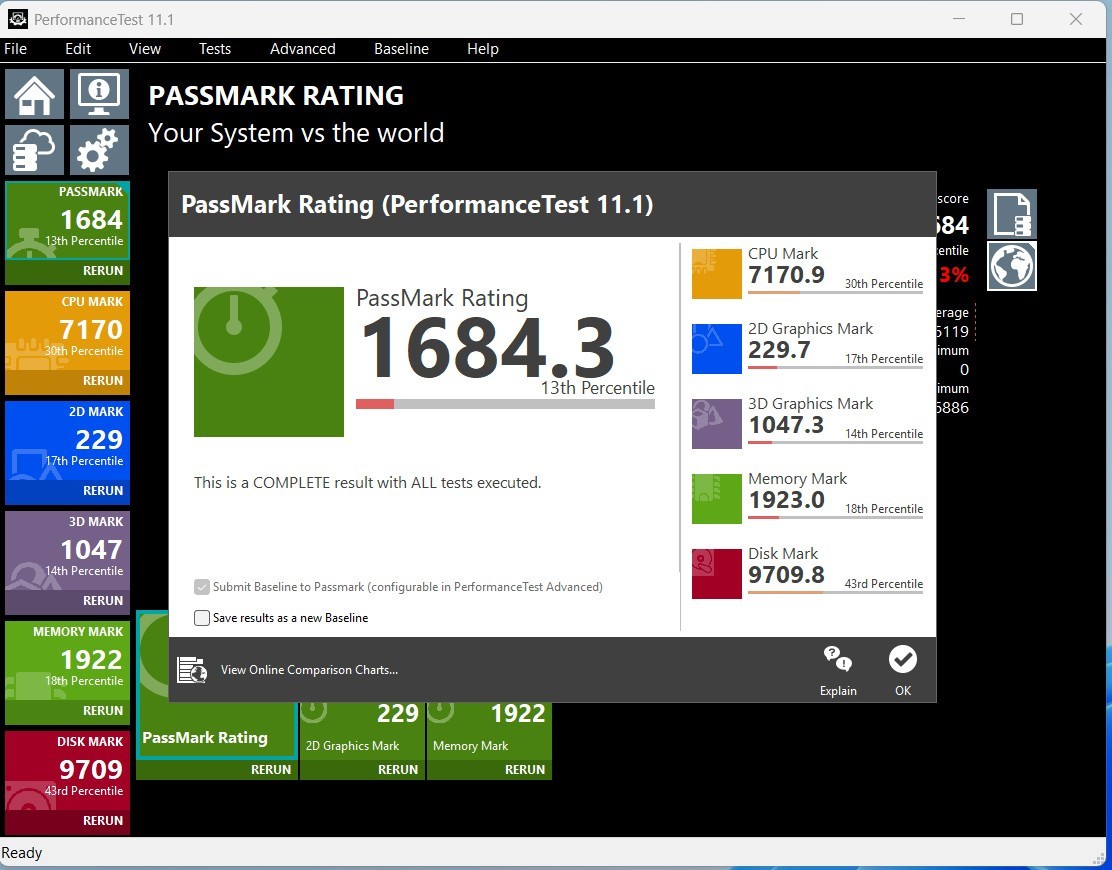Select the bottom 2D Graphics Mark 229 tile

[x=362, y=730]
